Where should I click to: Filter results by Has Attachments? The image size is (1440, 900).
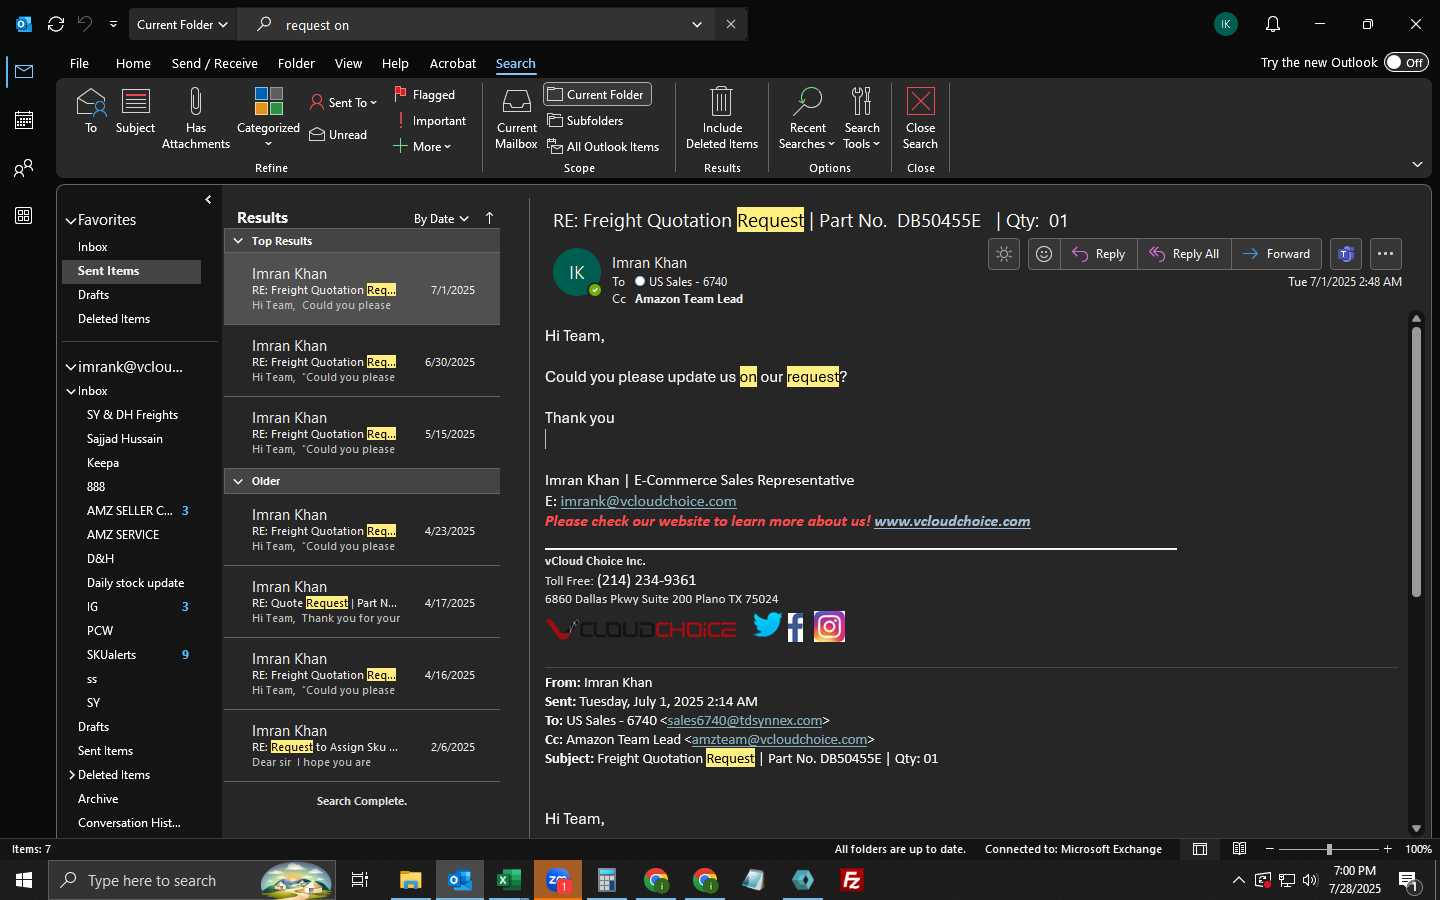click(x=196, y=118)
